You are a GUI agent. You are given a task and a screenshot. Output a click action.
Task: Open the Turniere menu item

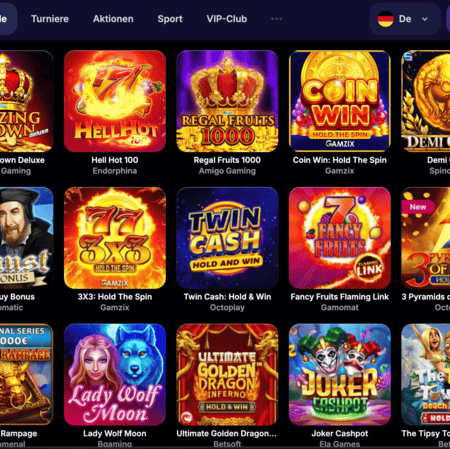(50, 19)
